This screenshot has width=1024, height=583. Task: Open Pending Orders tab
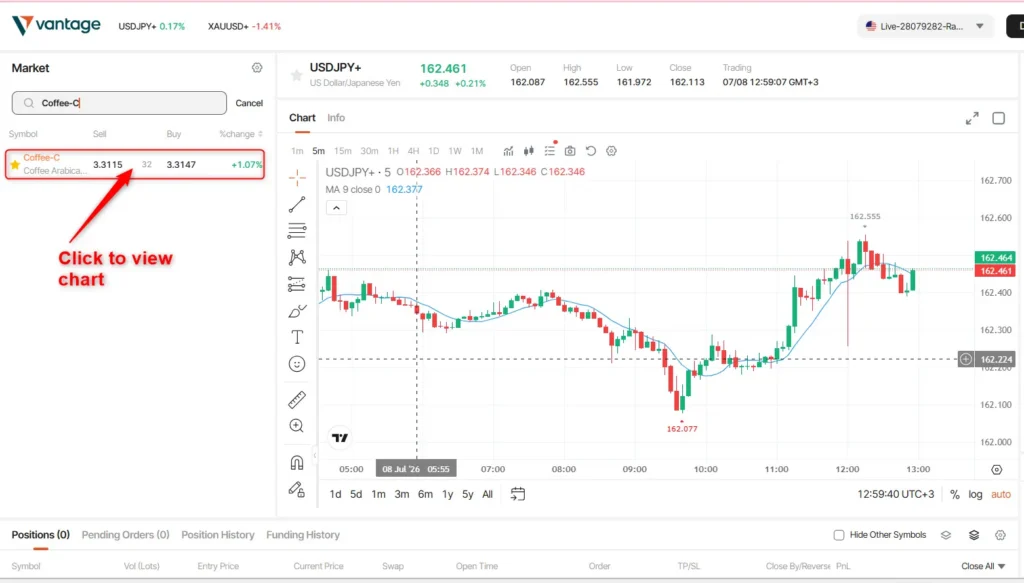point(125,535)
